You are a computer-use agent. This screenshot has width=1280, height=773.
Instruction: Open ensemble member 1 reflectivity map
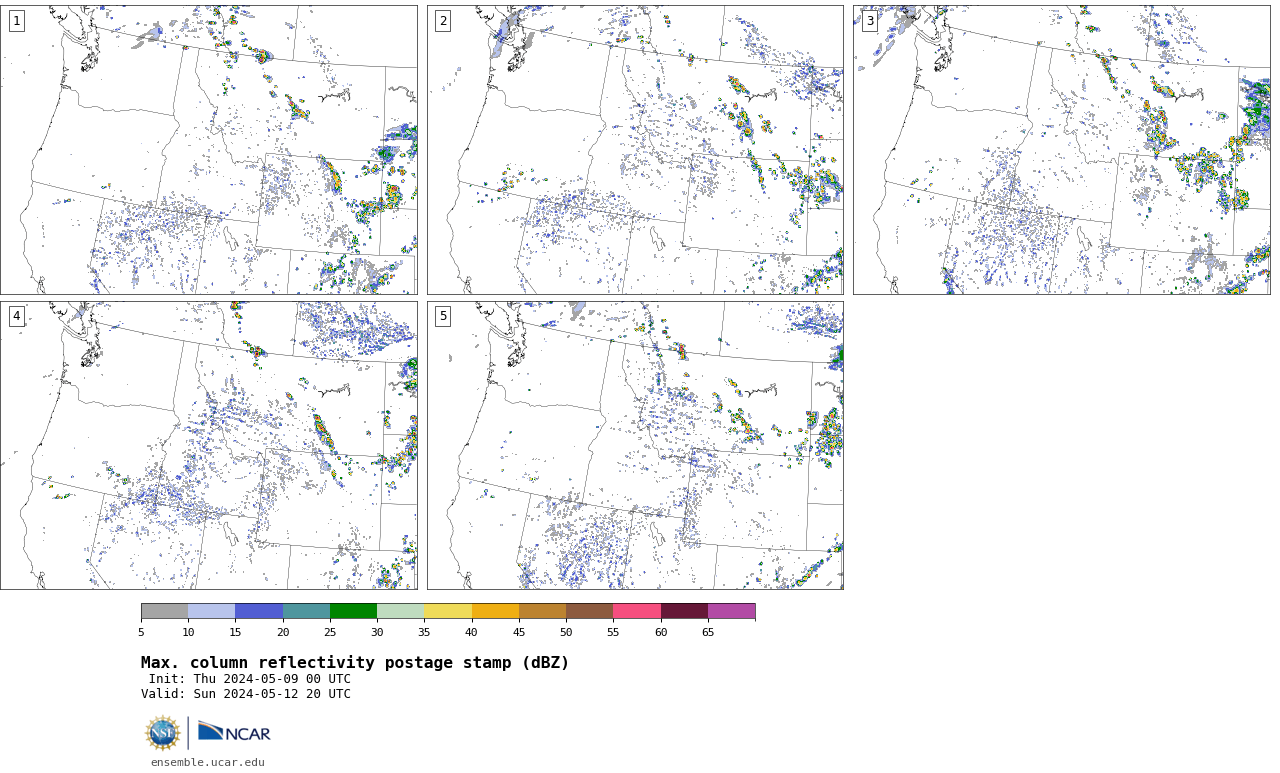point(209,150)
